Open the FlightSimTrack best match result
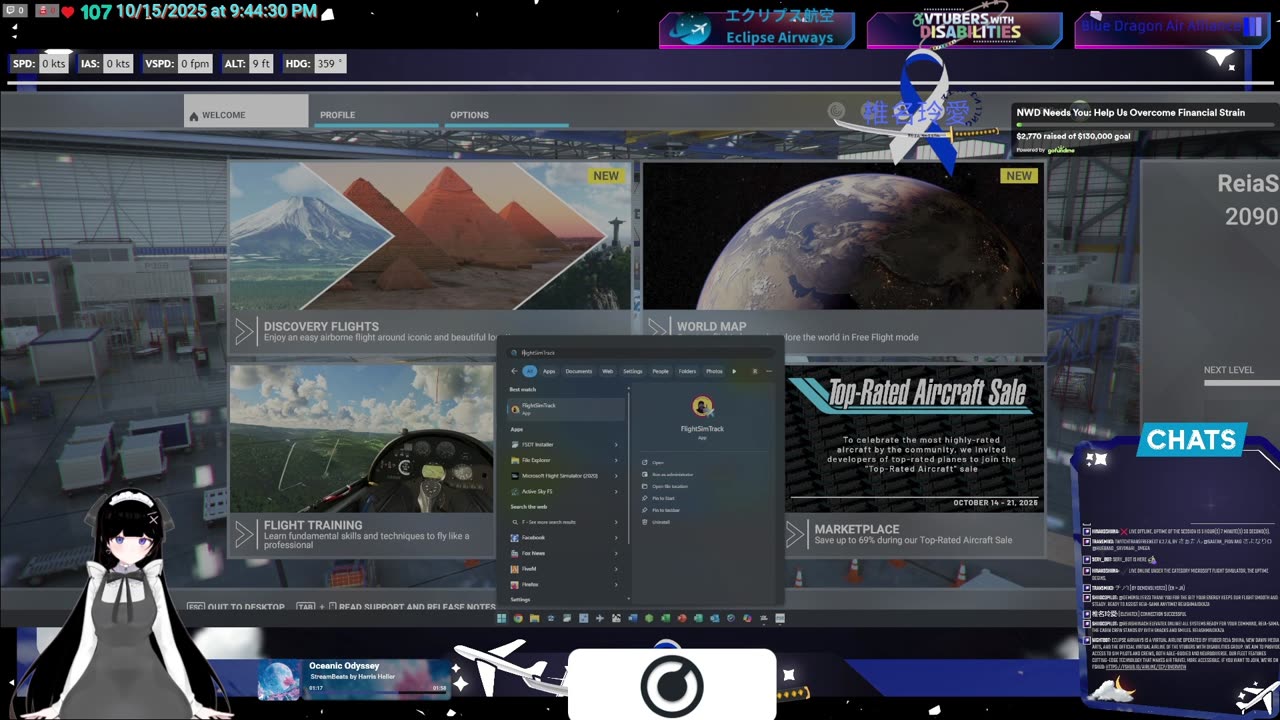Image resolution: width=1280 pixels, height=720 pixels. point(567,409)
